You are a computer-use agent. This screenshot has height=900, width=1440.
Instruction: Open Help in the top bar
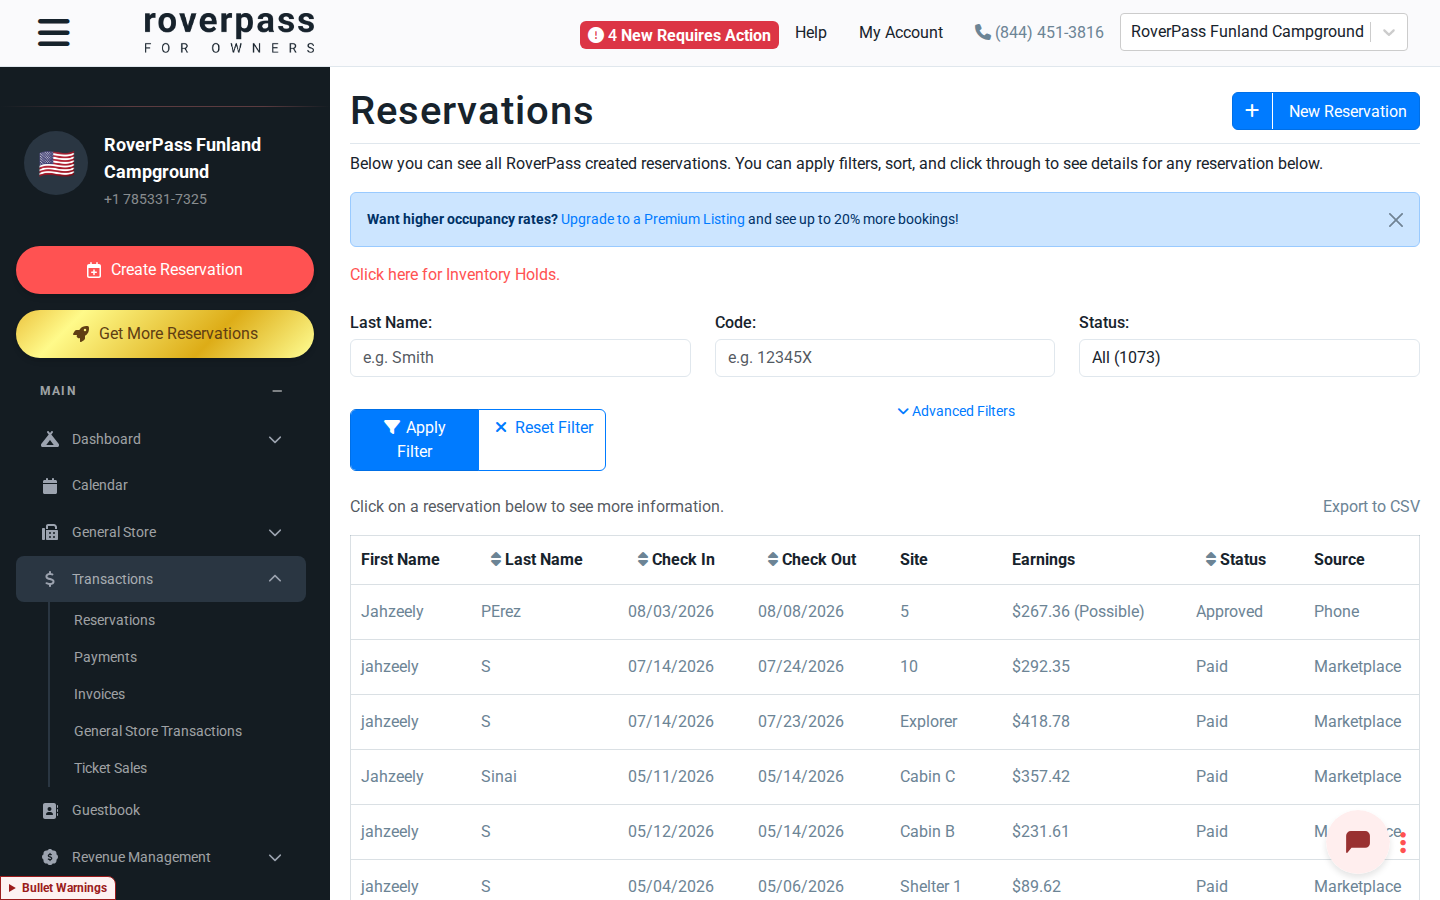pos(811,32)
